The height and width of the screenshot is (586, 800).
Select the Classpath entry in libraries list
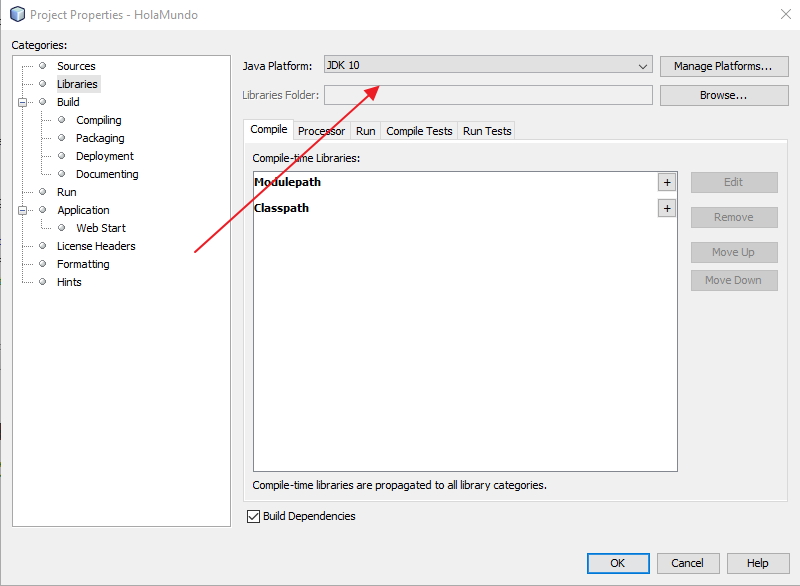281,209
